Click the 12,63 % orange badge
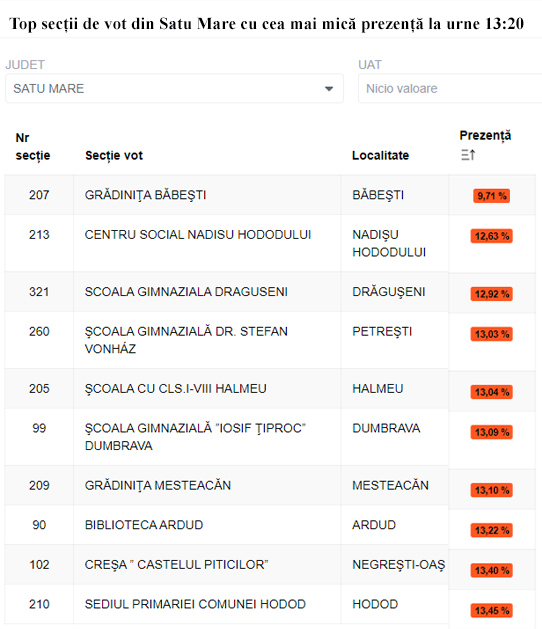Viewport: 542px width, 629px height. click(491, 236)
